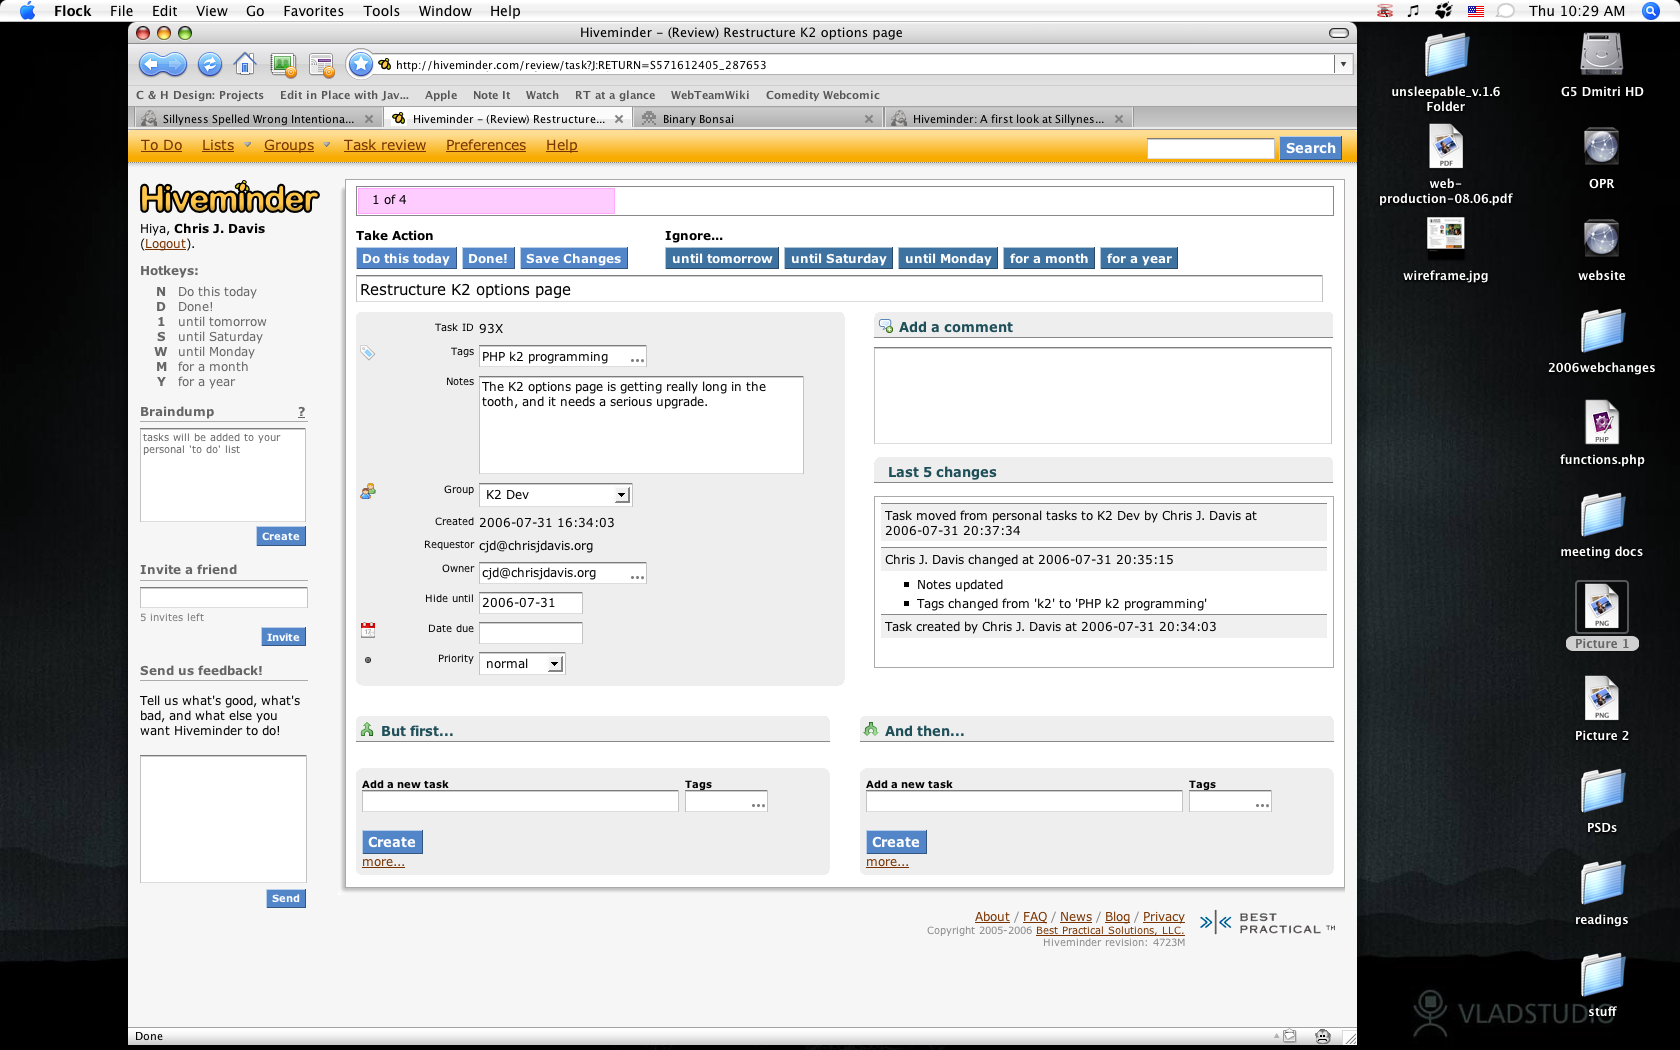Open the Tools menu
This screenshot has width=1680, height=1050.
(381, 11)
